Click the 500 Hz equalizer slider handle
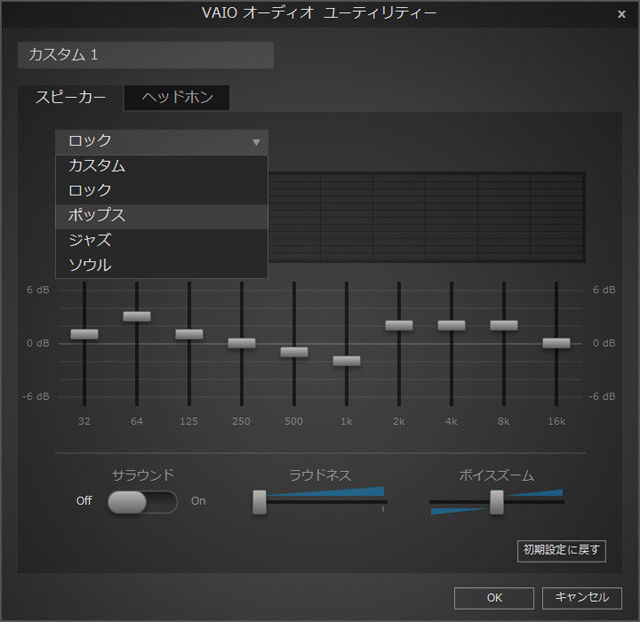This screenshot has width=640, height=622. pyautogui.click(x=294, y=352)
